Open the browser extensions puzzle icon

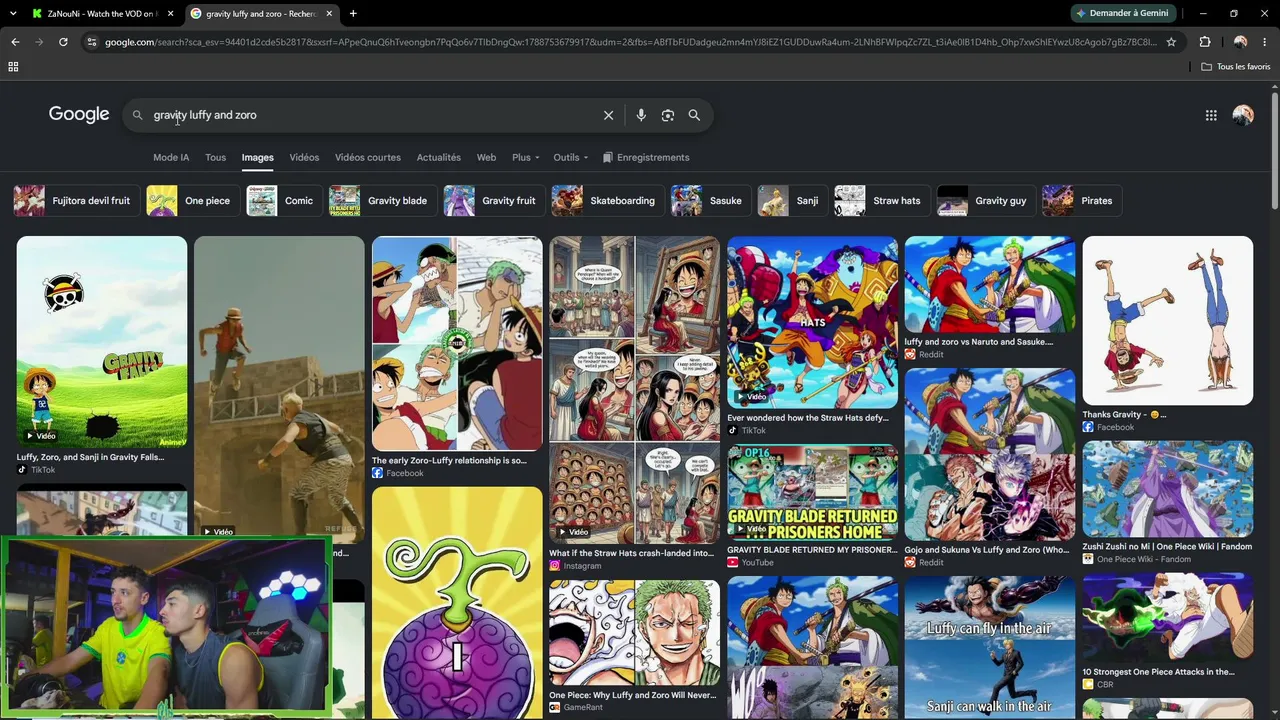point(1205,42)
